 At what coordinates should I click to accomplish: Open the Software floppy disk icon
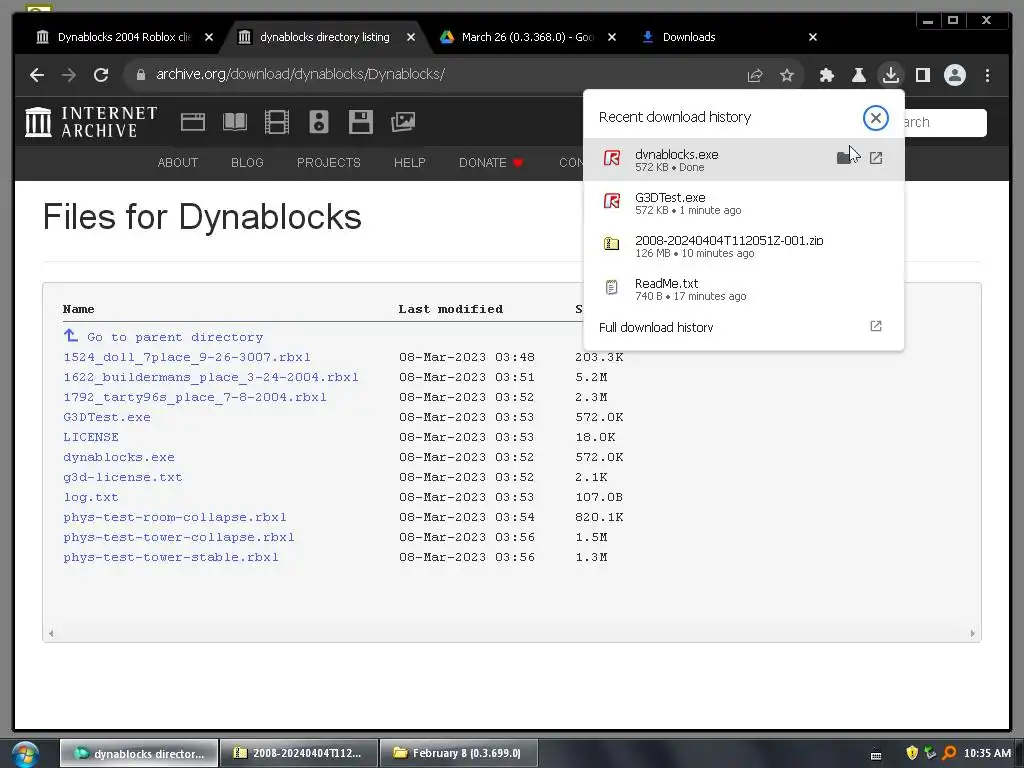[360, 122]
